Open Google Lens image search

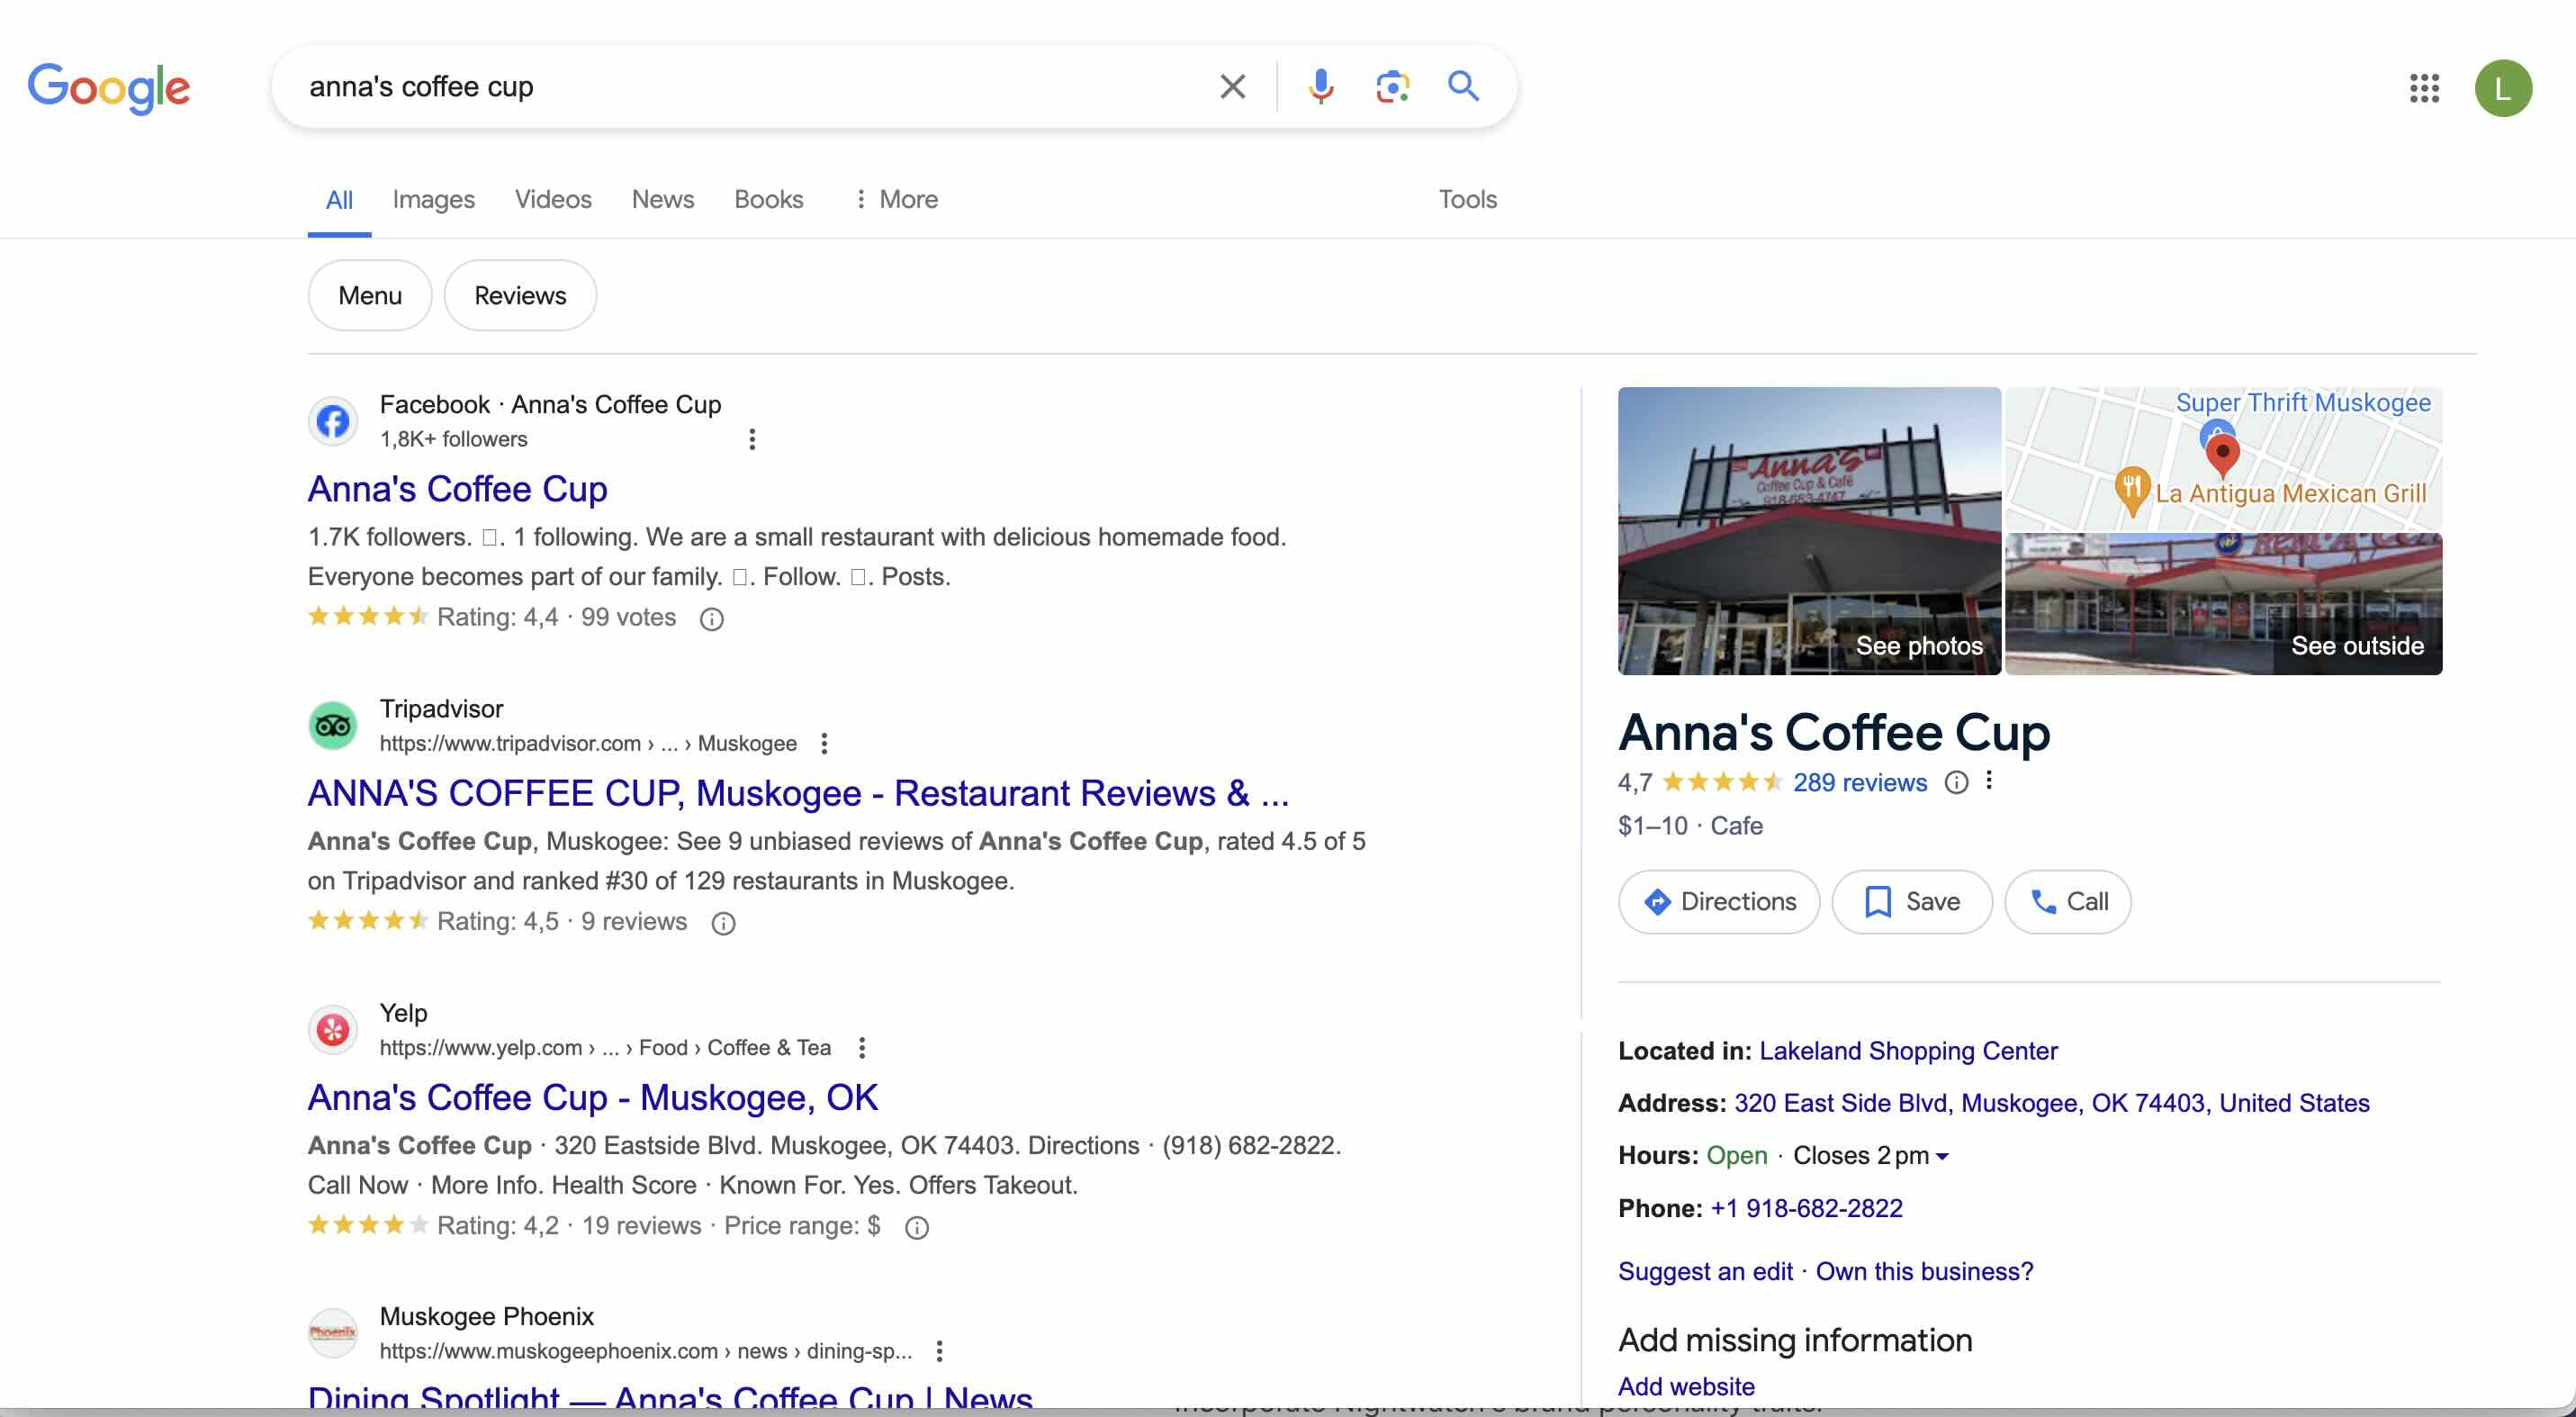[1391, 86]
